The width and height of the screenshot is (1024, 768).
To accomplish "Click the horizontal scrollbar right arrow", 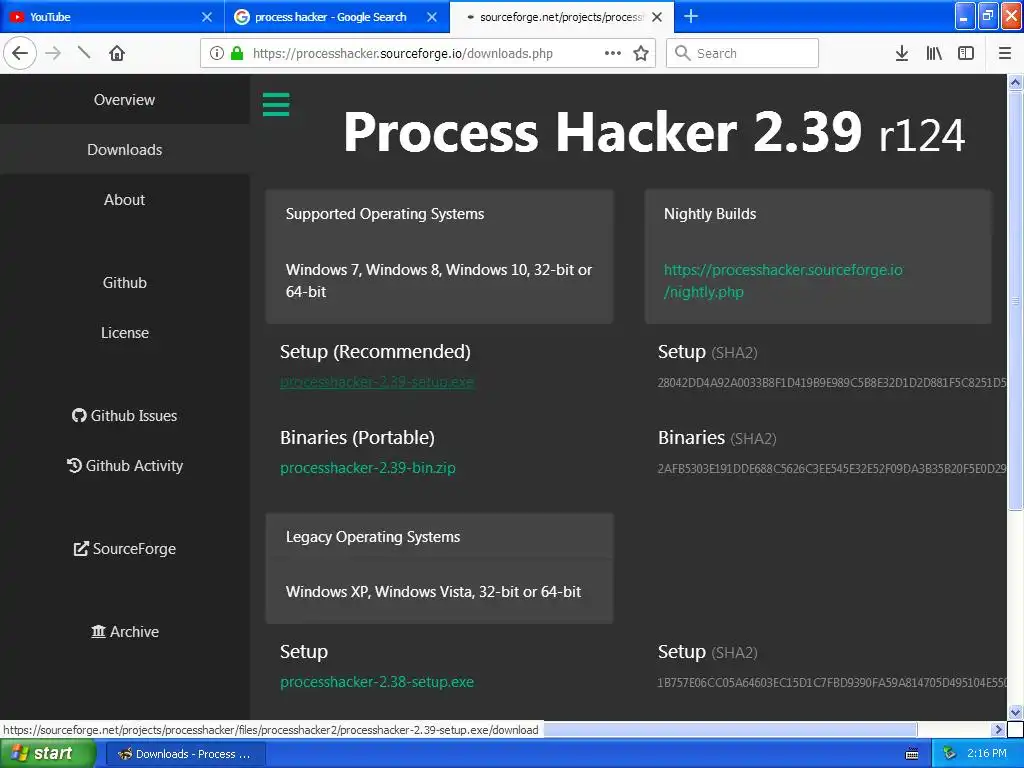I will (x=998, y=729).
